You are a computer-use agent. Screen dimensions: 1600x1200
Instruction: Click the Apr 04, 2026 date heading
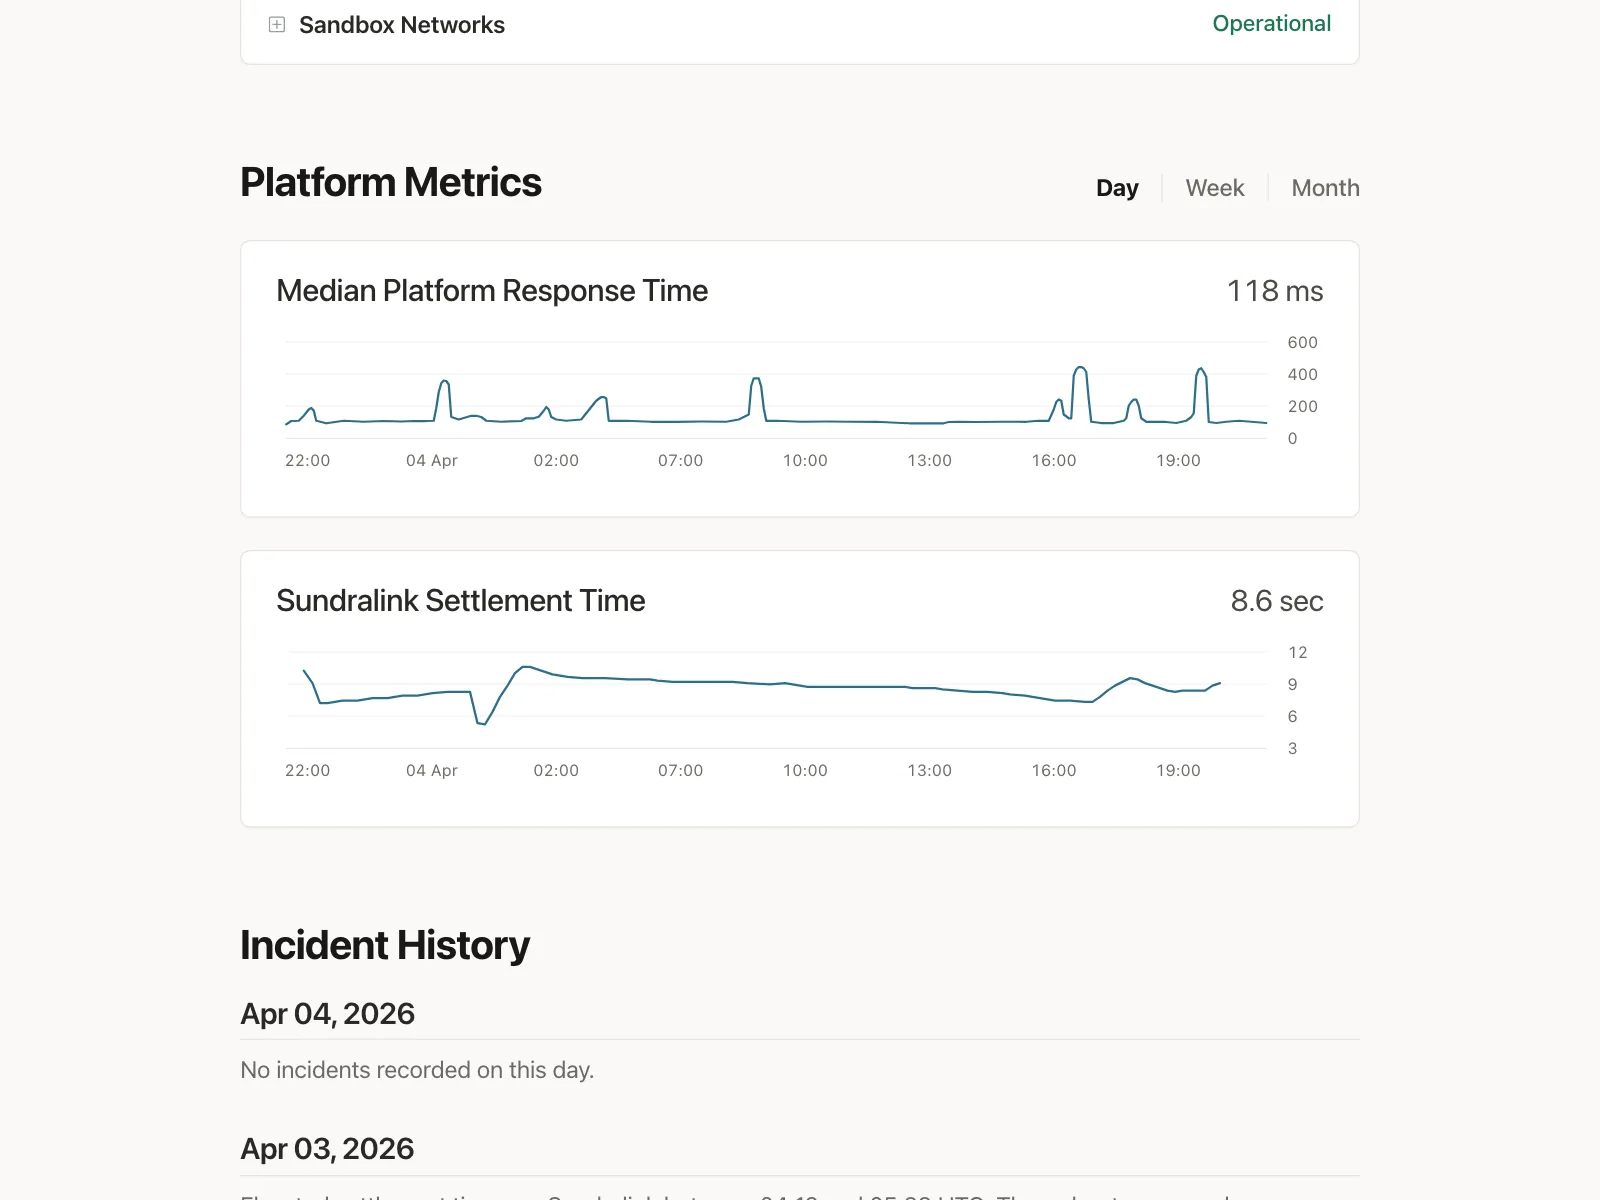(328, 1014)
